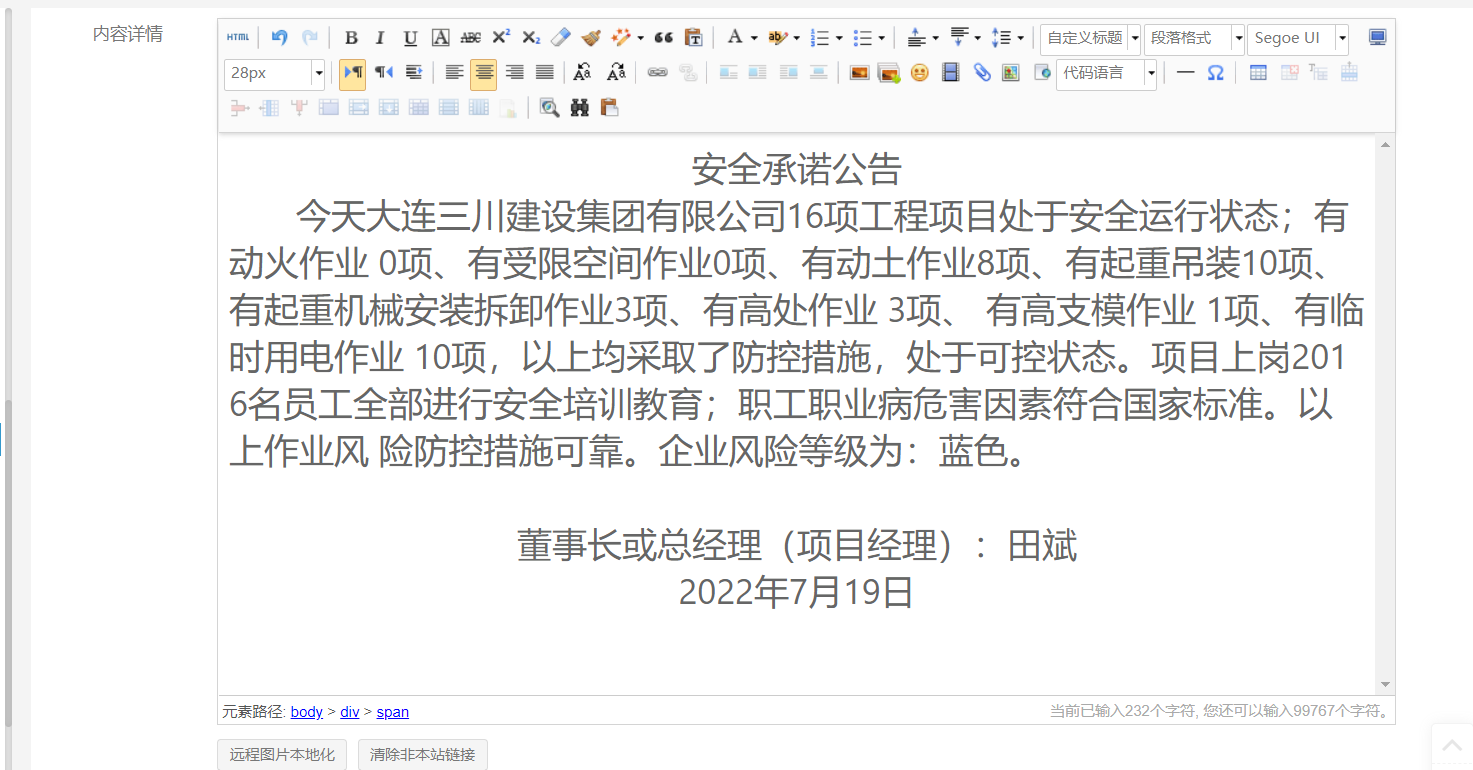Select span in the element path
Image resolution: width=1473 pixels, height=770 pixels.
(393, 712)
